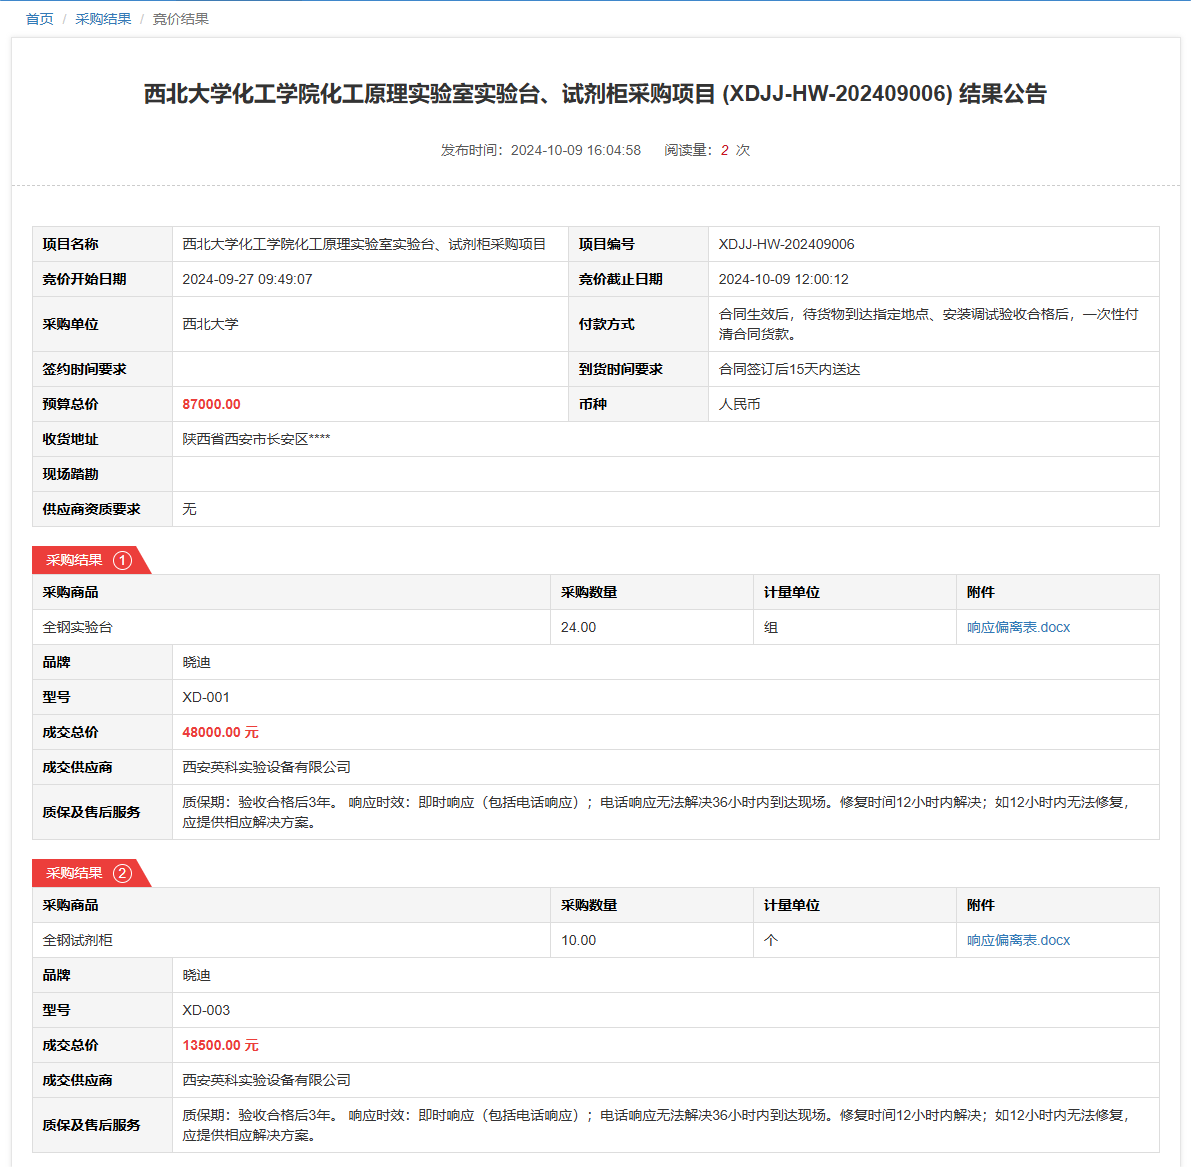This screenshot has height=1167, width=1191.
Task: Select the second red 采购结果 label
Action: click(74, 873)
